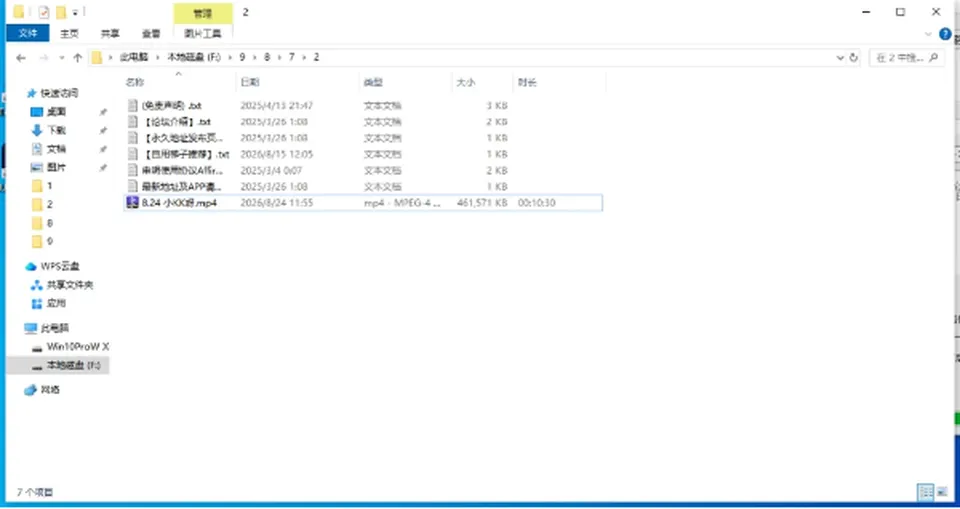Switch to details view in status bar
Screen dimensions: 960x509
tap(925, 492)
